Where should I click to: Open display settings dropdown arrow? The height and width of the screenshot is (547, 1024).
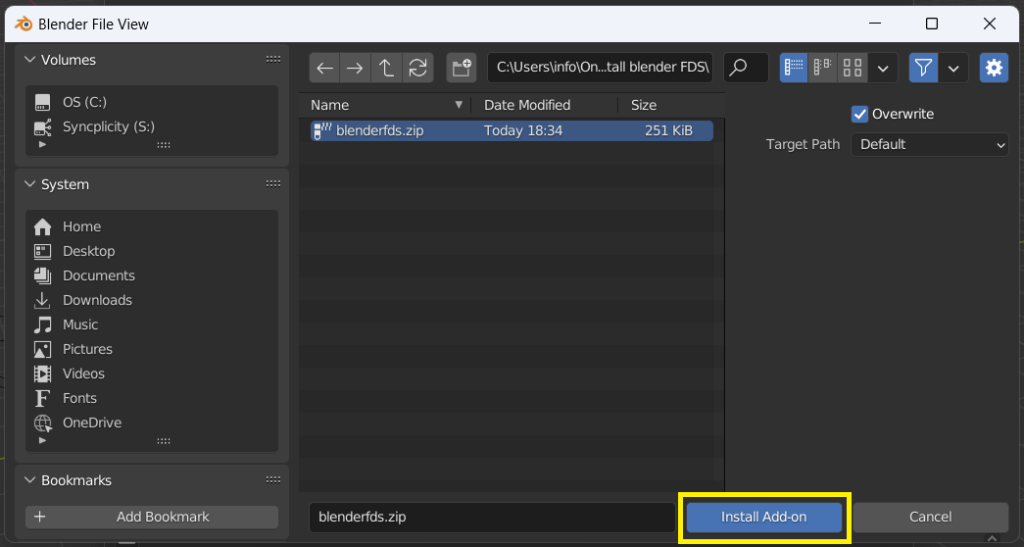point(883,68)
